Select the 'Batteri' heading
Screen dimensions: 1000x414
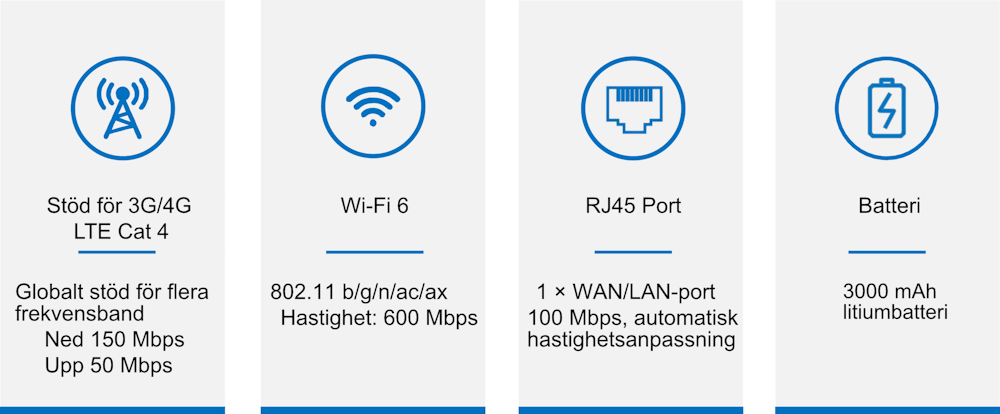888,207
